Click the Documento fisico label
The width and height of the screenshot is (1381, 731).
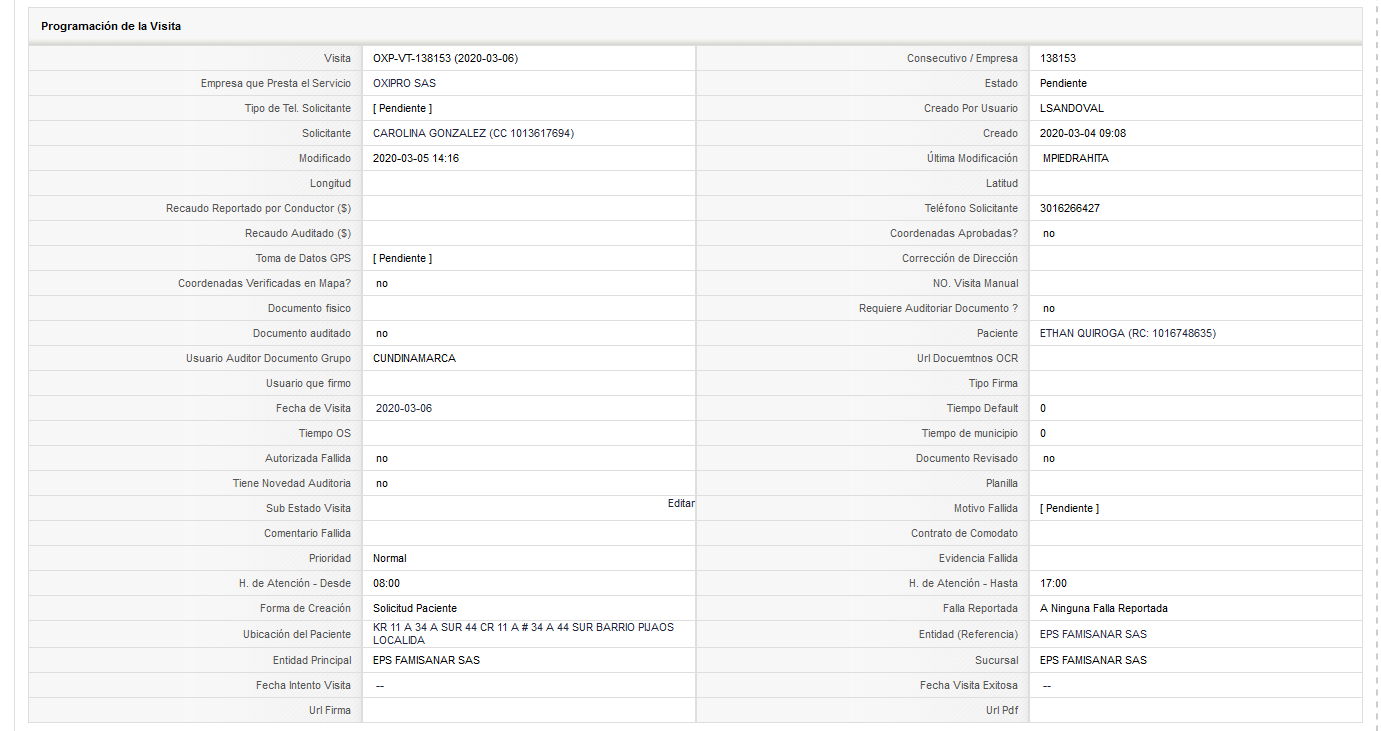(x=309, y=308)
